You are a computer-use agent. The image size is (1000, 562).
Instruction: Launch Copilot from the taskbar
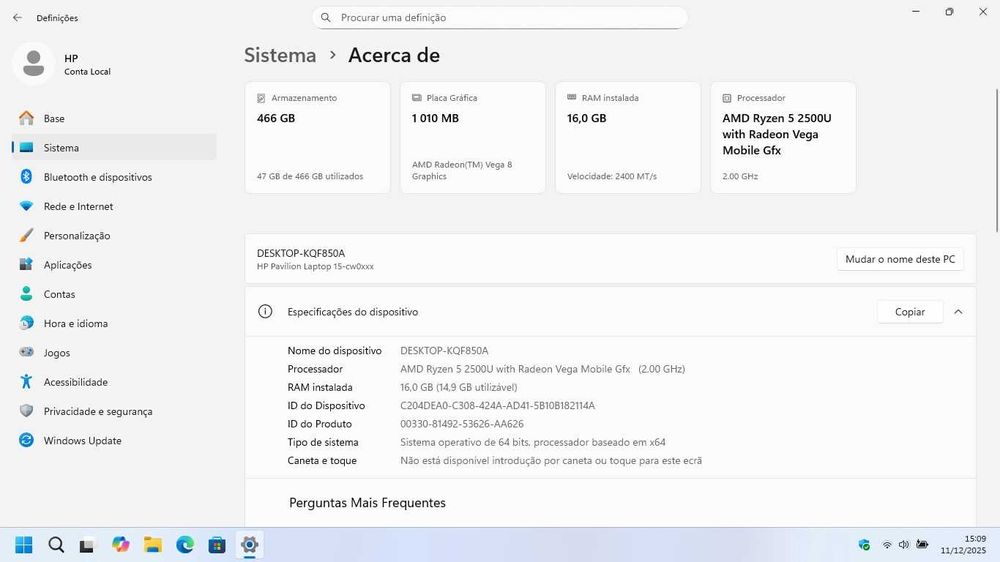[x=121, y=545]
